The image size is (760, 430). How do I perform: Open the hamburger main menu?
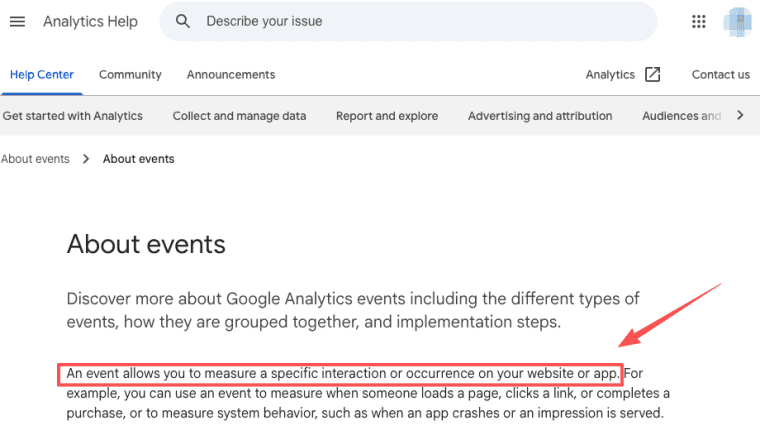click(17, 21)
